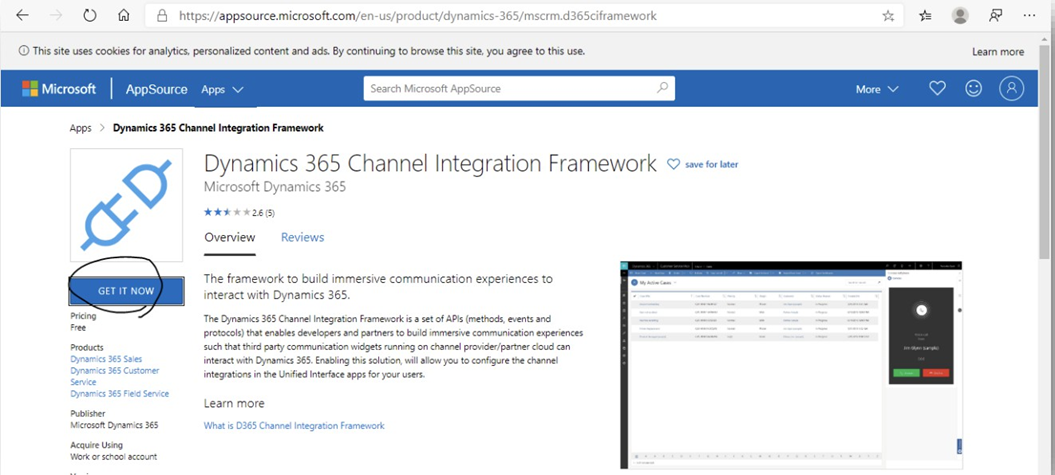
Task: Click the review count (5)
Action: tap(270, 213)
